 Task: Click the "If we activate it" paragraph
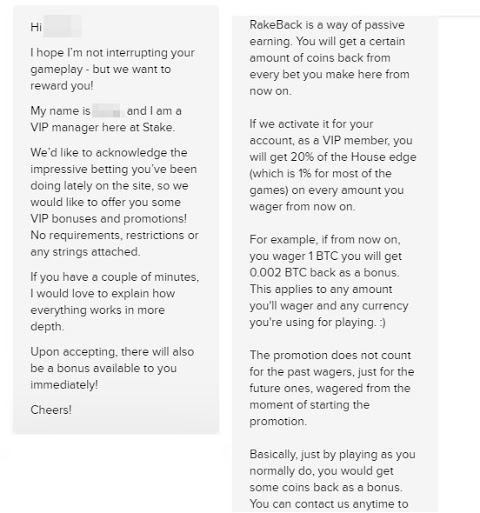[333, 165]
